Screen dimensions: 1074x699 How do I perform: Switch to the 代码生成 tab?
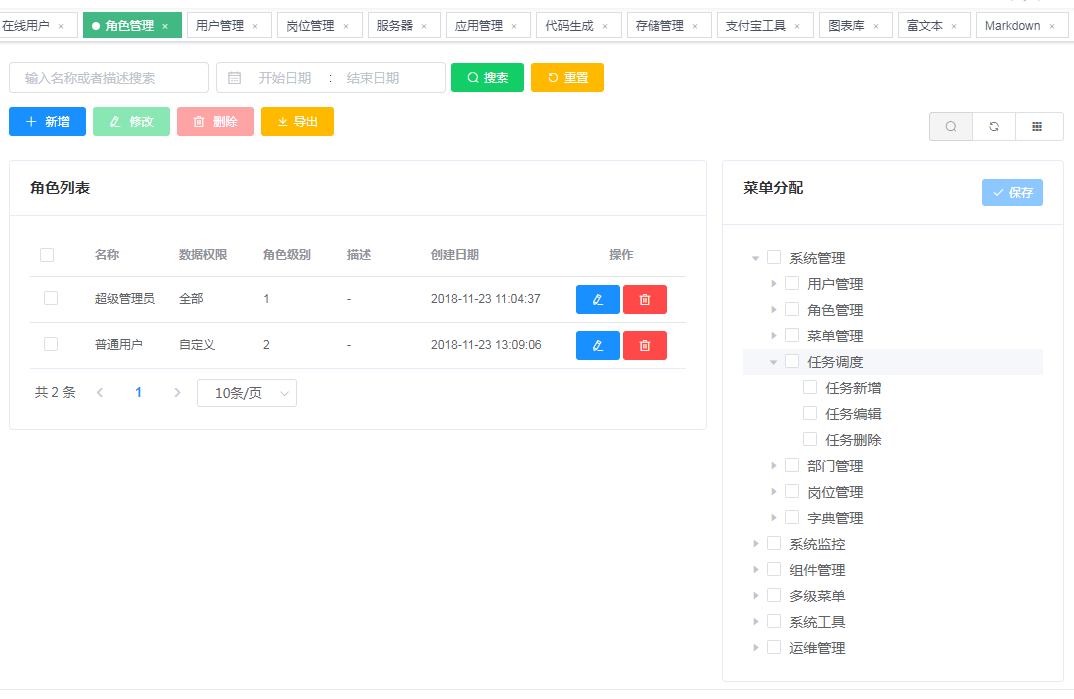pyautogui.click(x=569, y=26)
